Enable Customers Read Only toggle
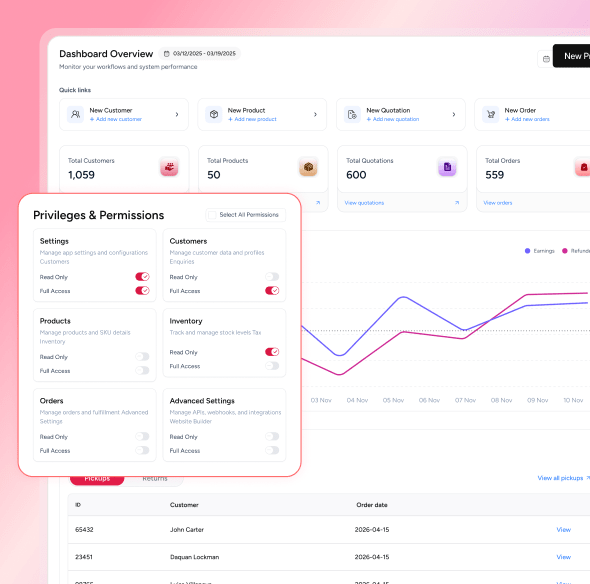The width and height of the screenshot is (590, 584). pos(272,277)
